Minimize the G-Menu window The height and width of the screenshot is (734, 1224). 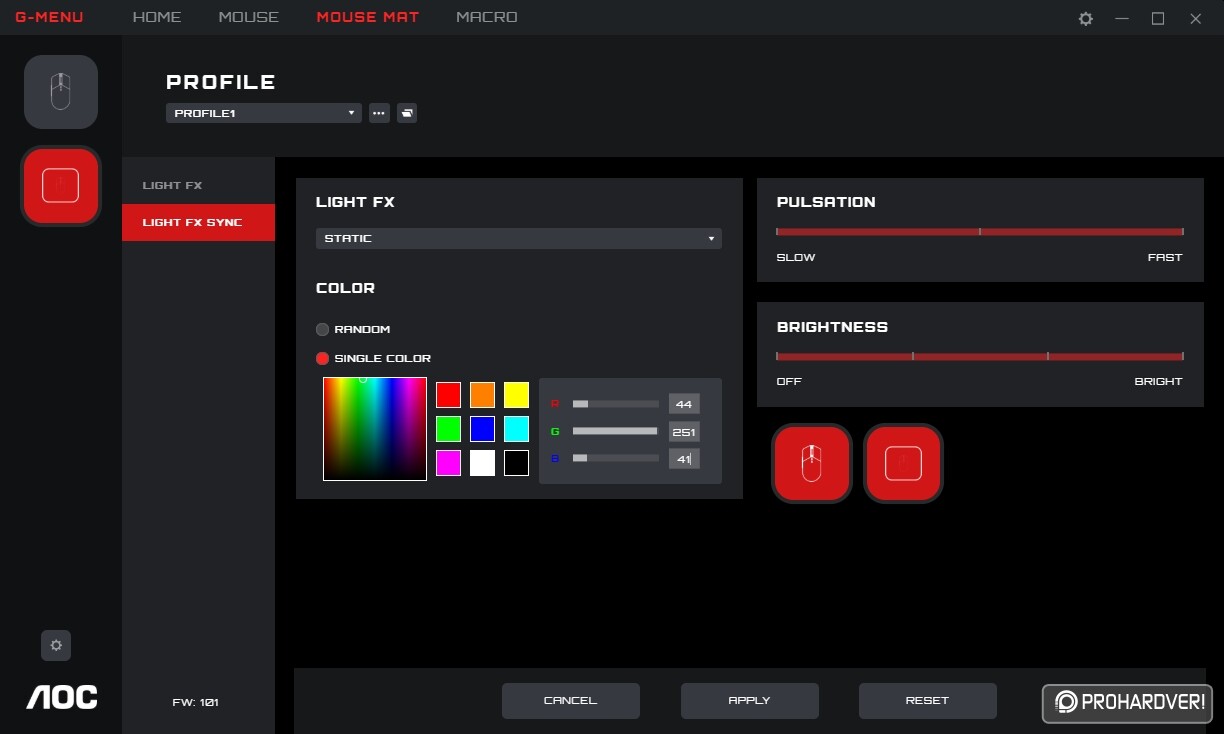point(1123,18)
